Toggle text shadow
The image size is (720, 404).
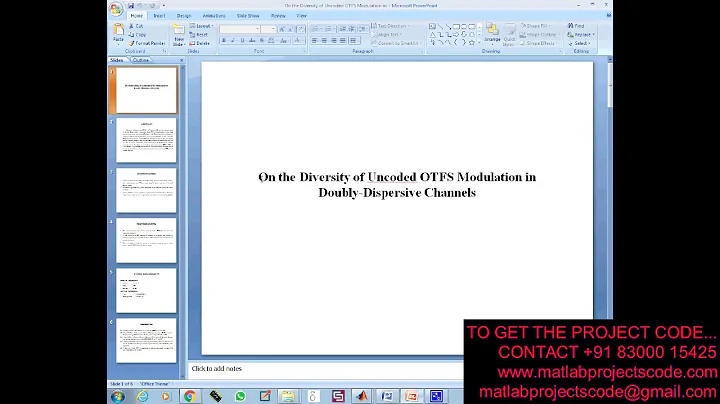[262, 40]
